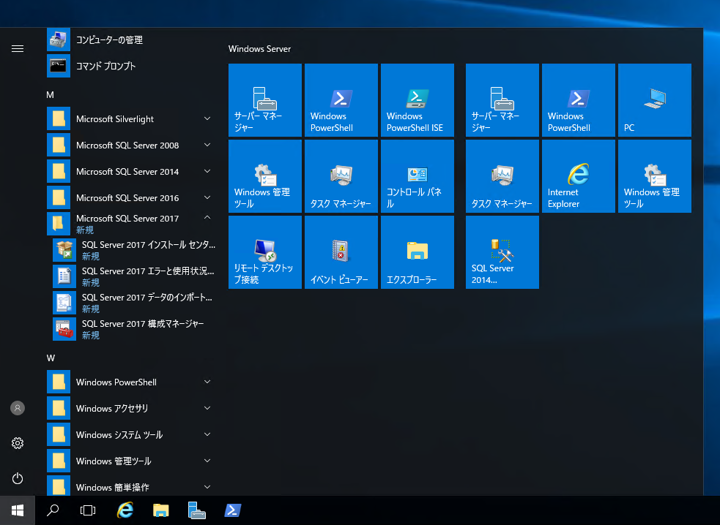This screenshot has height=525, width=720.
Task: Open the Internet Explorer tile
Action: tap(579, 176)
